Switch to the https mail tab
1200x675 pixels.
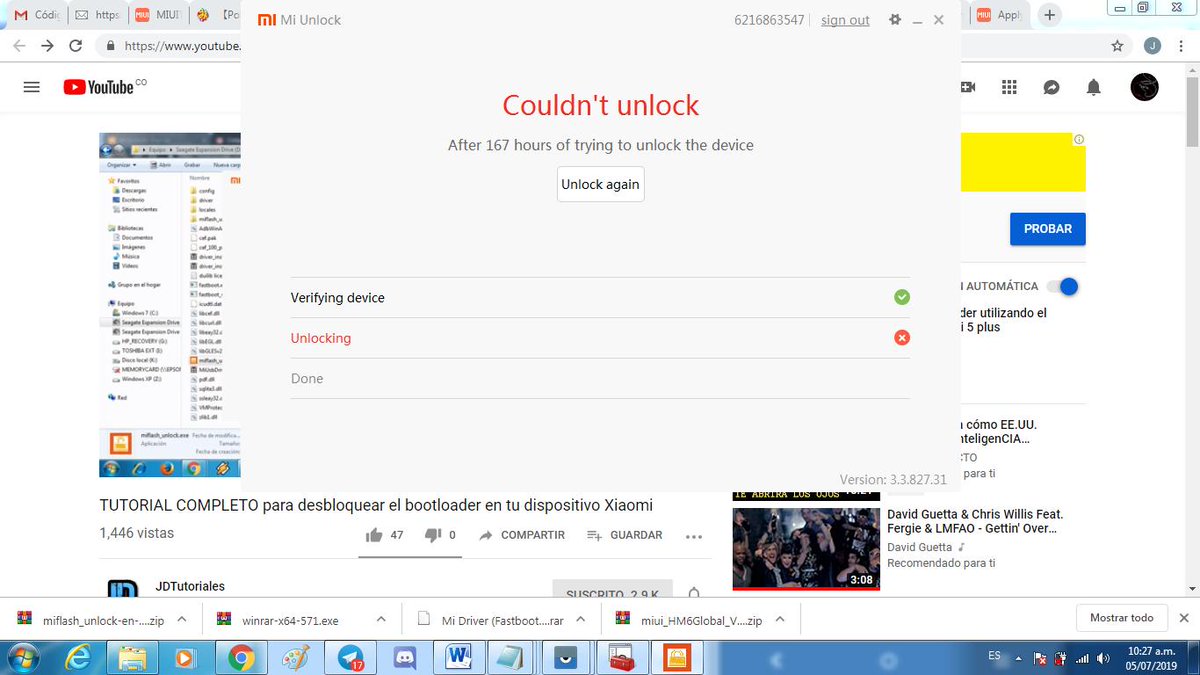coord(98,15)
